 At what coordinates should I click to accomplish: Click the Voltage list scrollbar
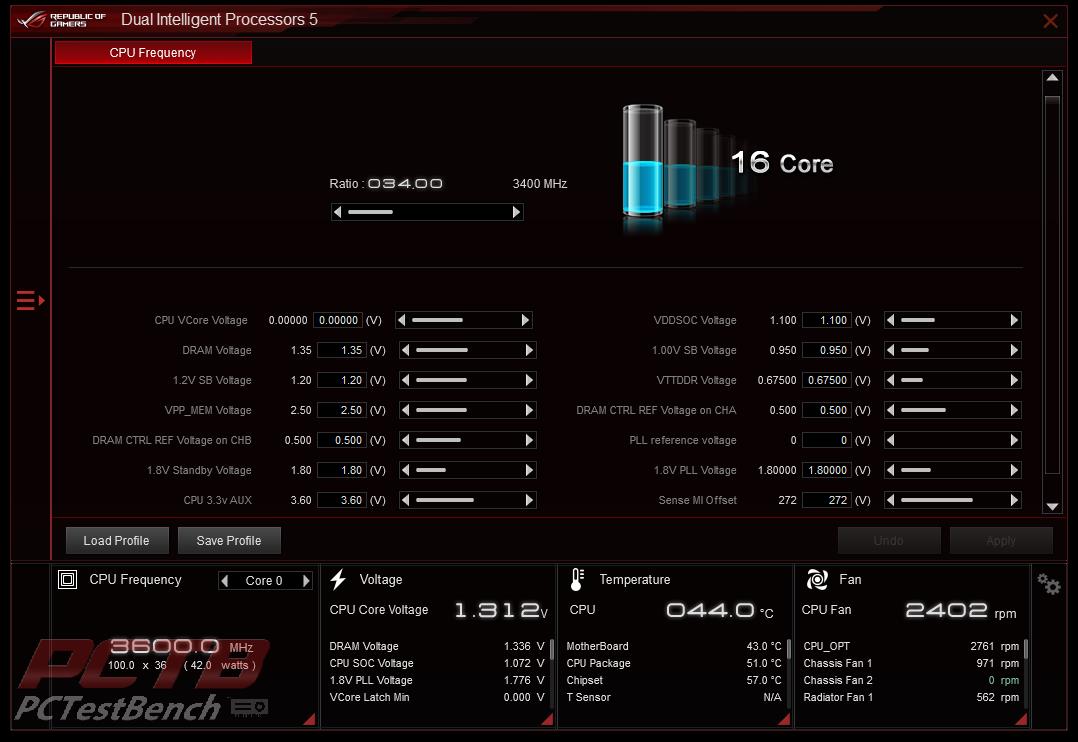click(551, 650)
